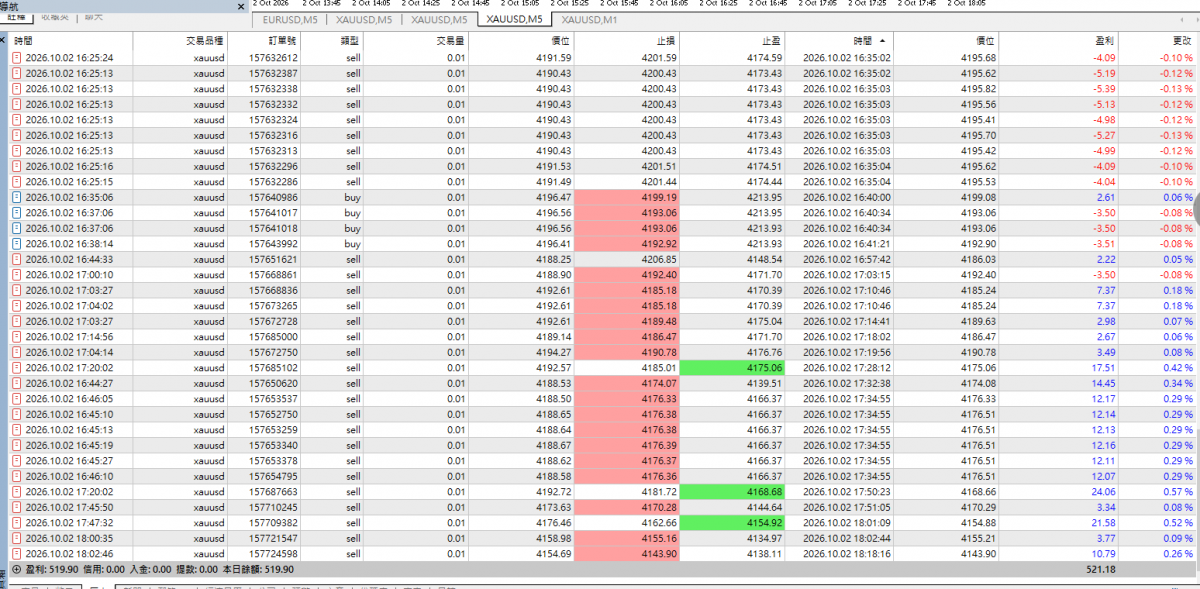Click the order icon in row 157651621
Image resolution: width=1200 pixels, height=589 pixels.
point(17,259)
